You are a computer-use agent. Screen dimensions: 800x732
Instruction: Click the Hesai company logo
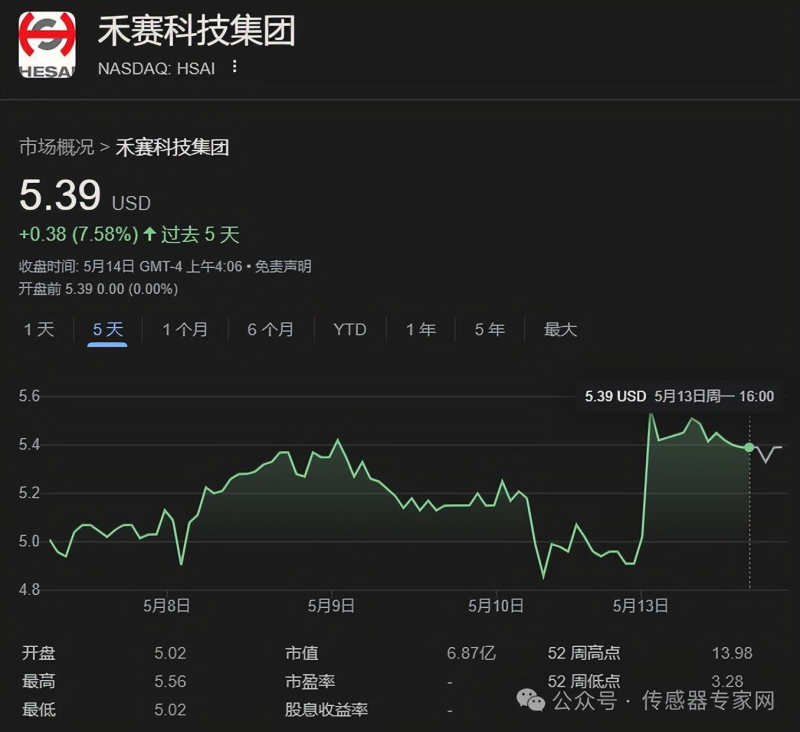(x=47, y=45)
